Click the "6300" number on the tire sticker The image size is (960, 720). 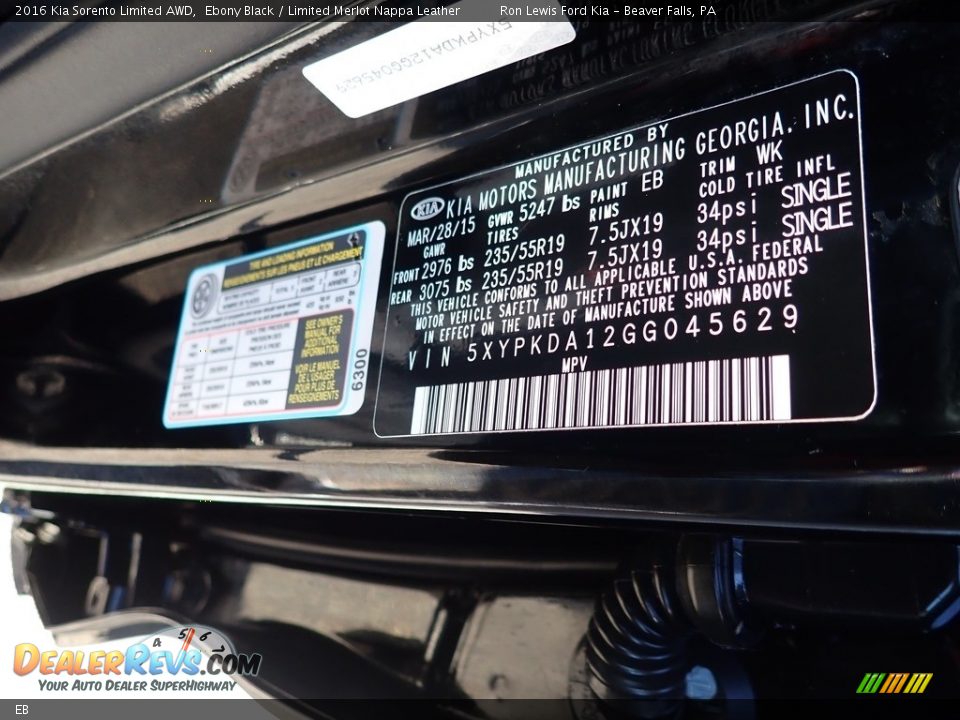point(359,370)
